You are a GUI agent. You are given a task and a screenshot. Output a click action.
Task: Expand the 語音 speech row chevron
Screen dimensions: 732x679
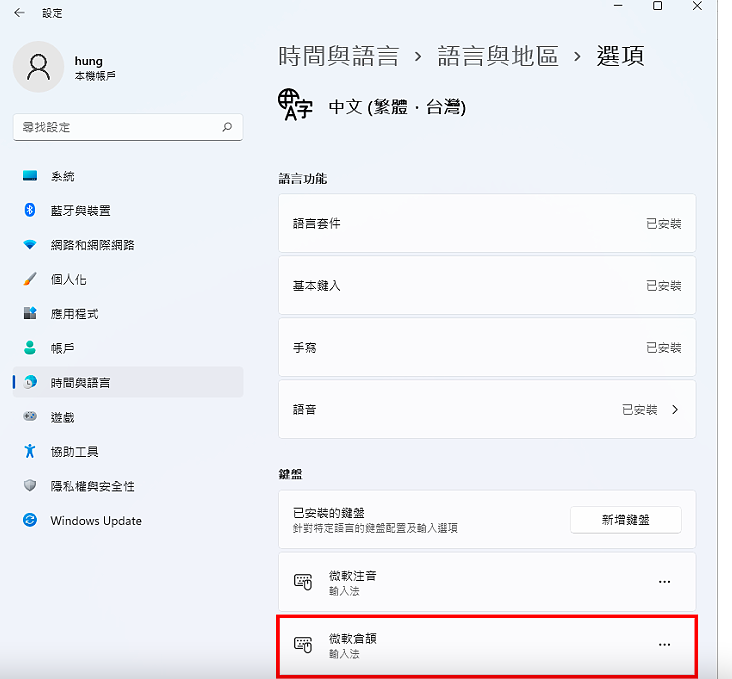675,410
